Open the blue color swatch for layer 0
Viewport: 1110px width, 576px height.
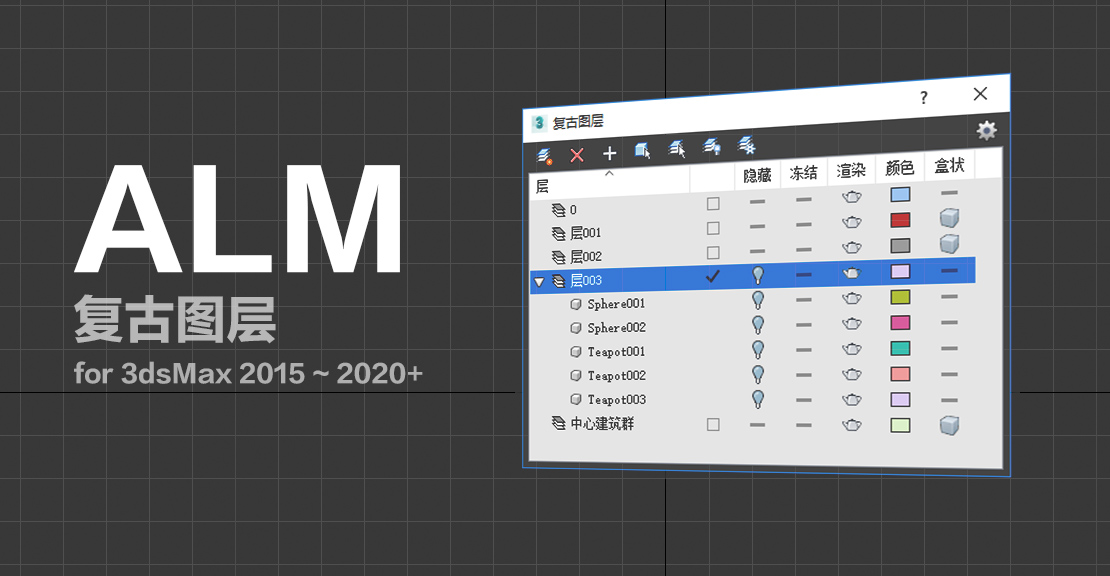pos(900,195)
